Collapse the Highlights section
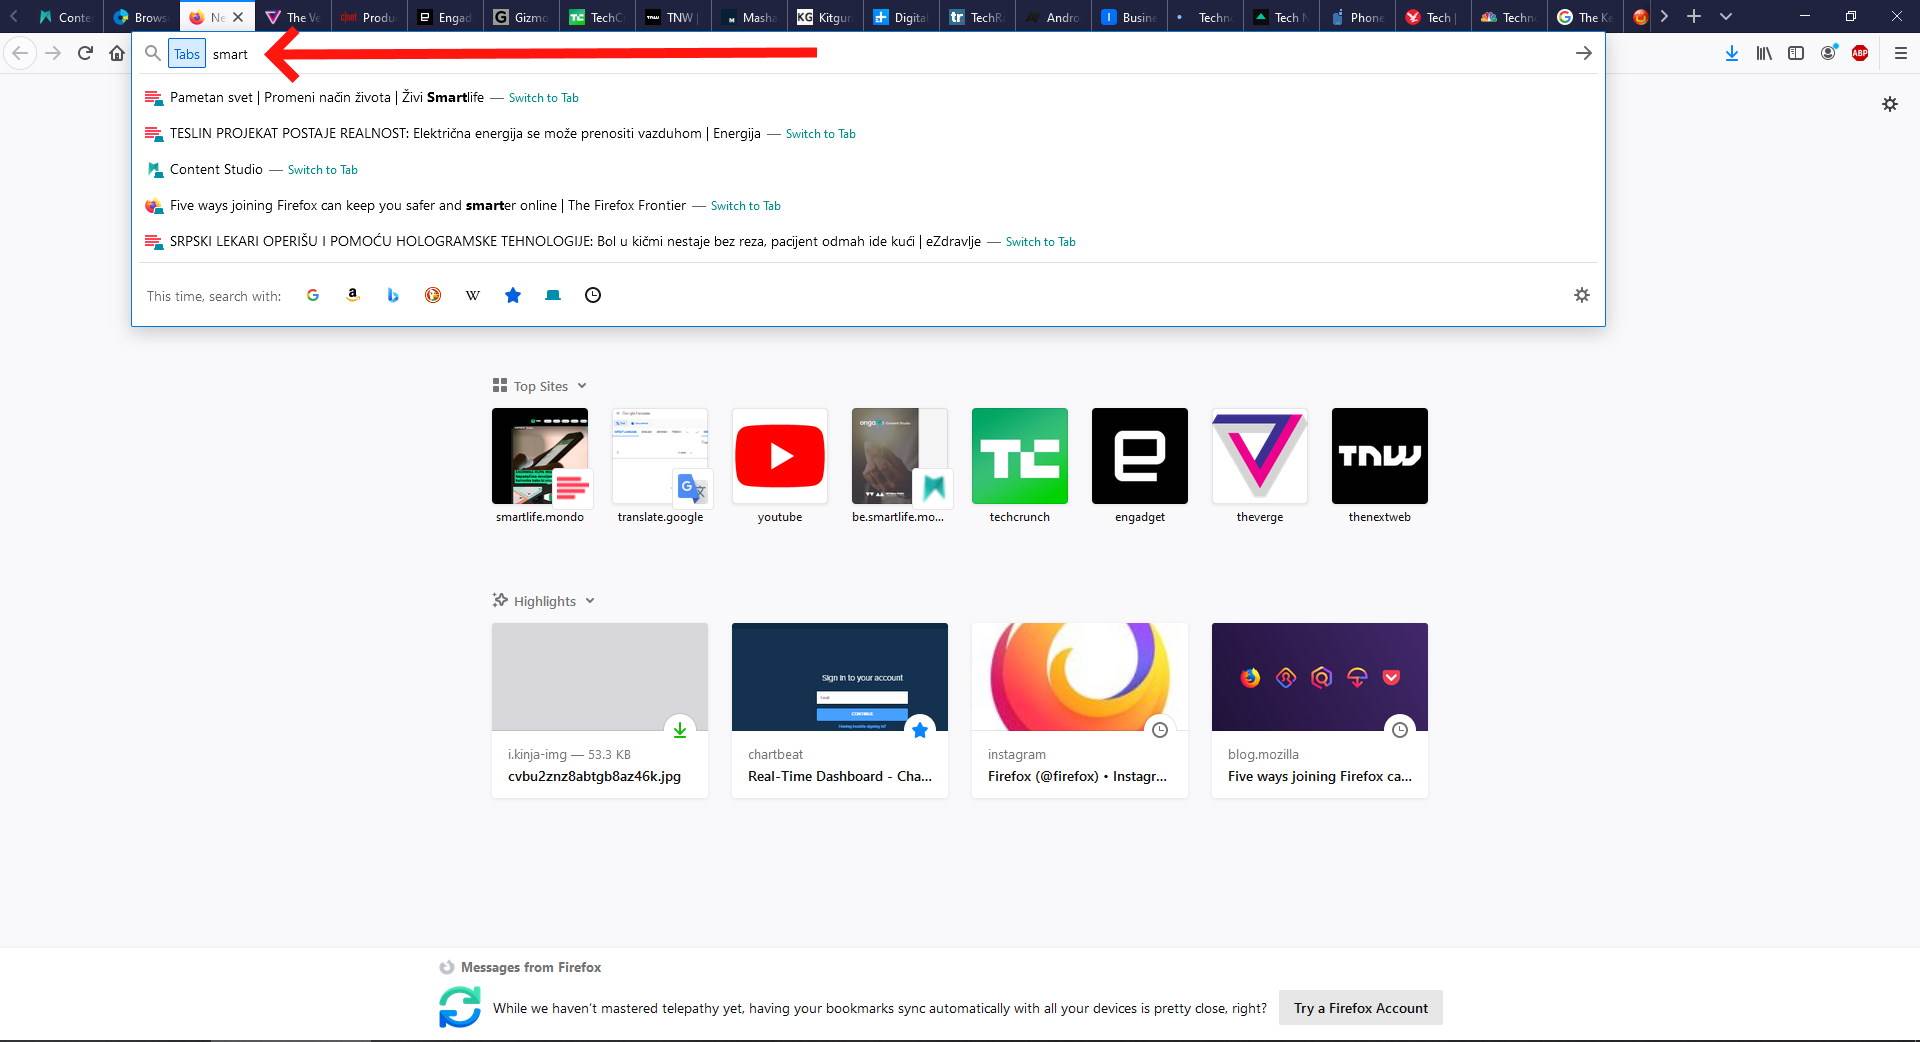This screenshot has width=1920, height=1042. pyautogui.click(x=589, y=601)
